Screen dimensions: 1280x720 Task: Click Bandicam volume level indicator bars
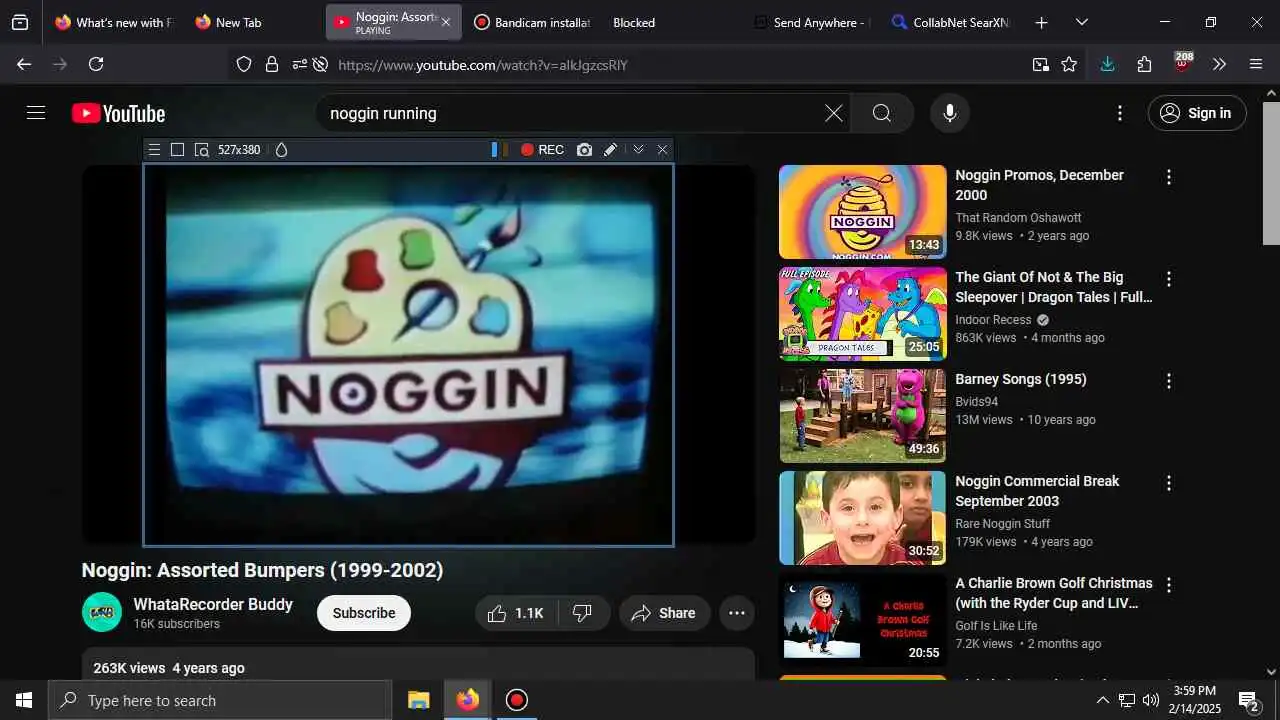tap(498, 150)
